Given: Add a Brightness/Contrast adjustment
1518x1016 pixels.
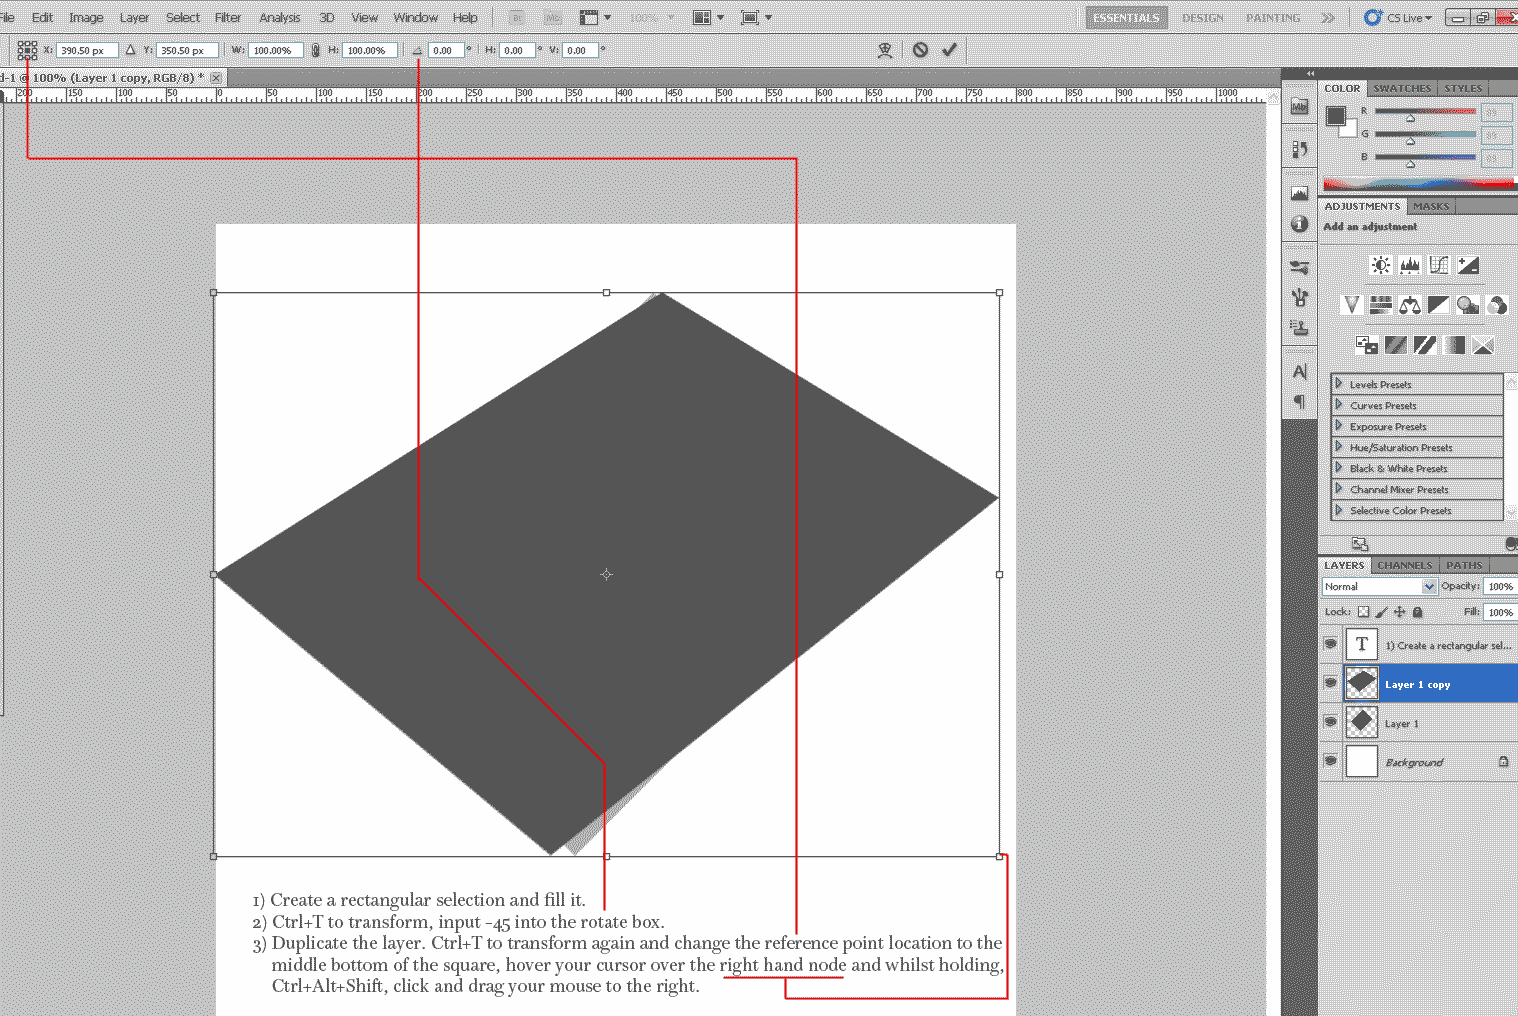Looking at the screenshot, I should 1380,265.
